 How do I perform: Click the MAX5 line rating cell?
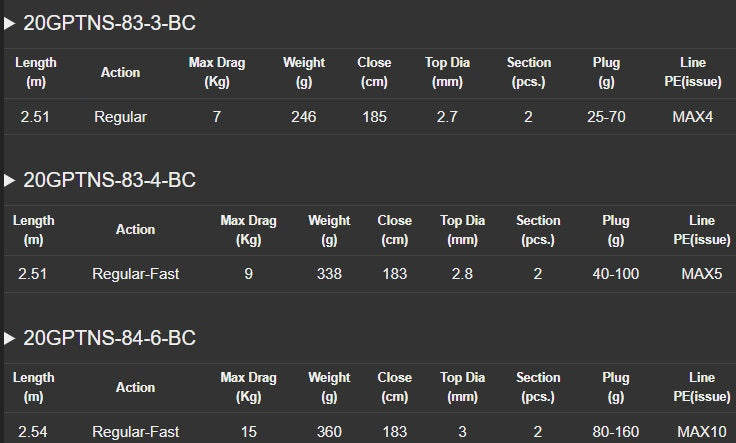(x=702, y=274)
